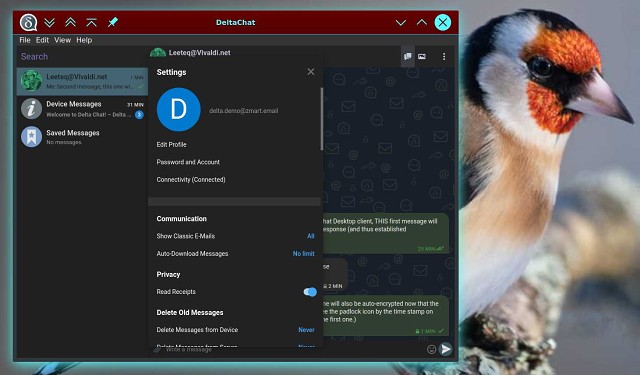Screen dimensions: 640x375
Task: Click the keep-above arrow with bar icon
Action: coord(91,22)
